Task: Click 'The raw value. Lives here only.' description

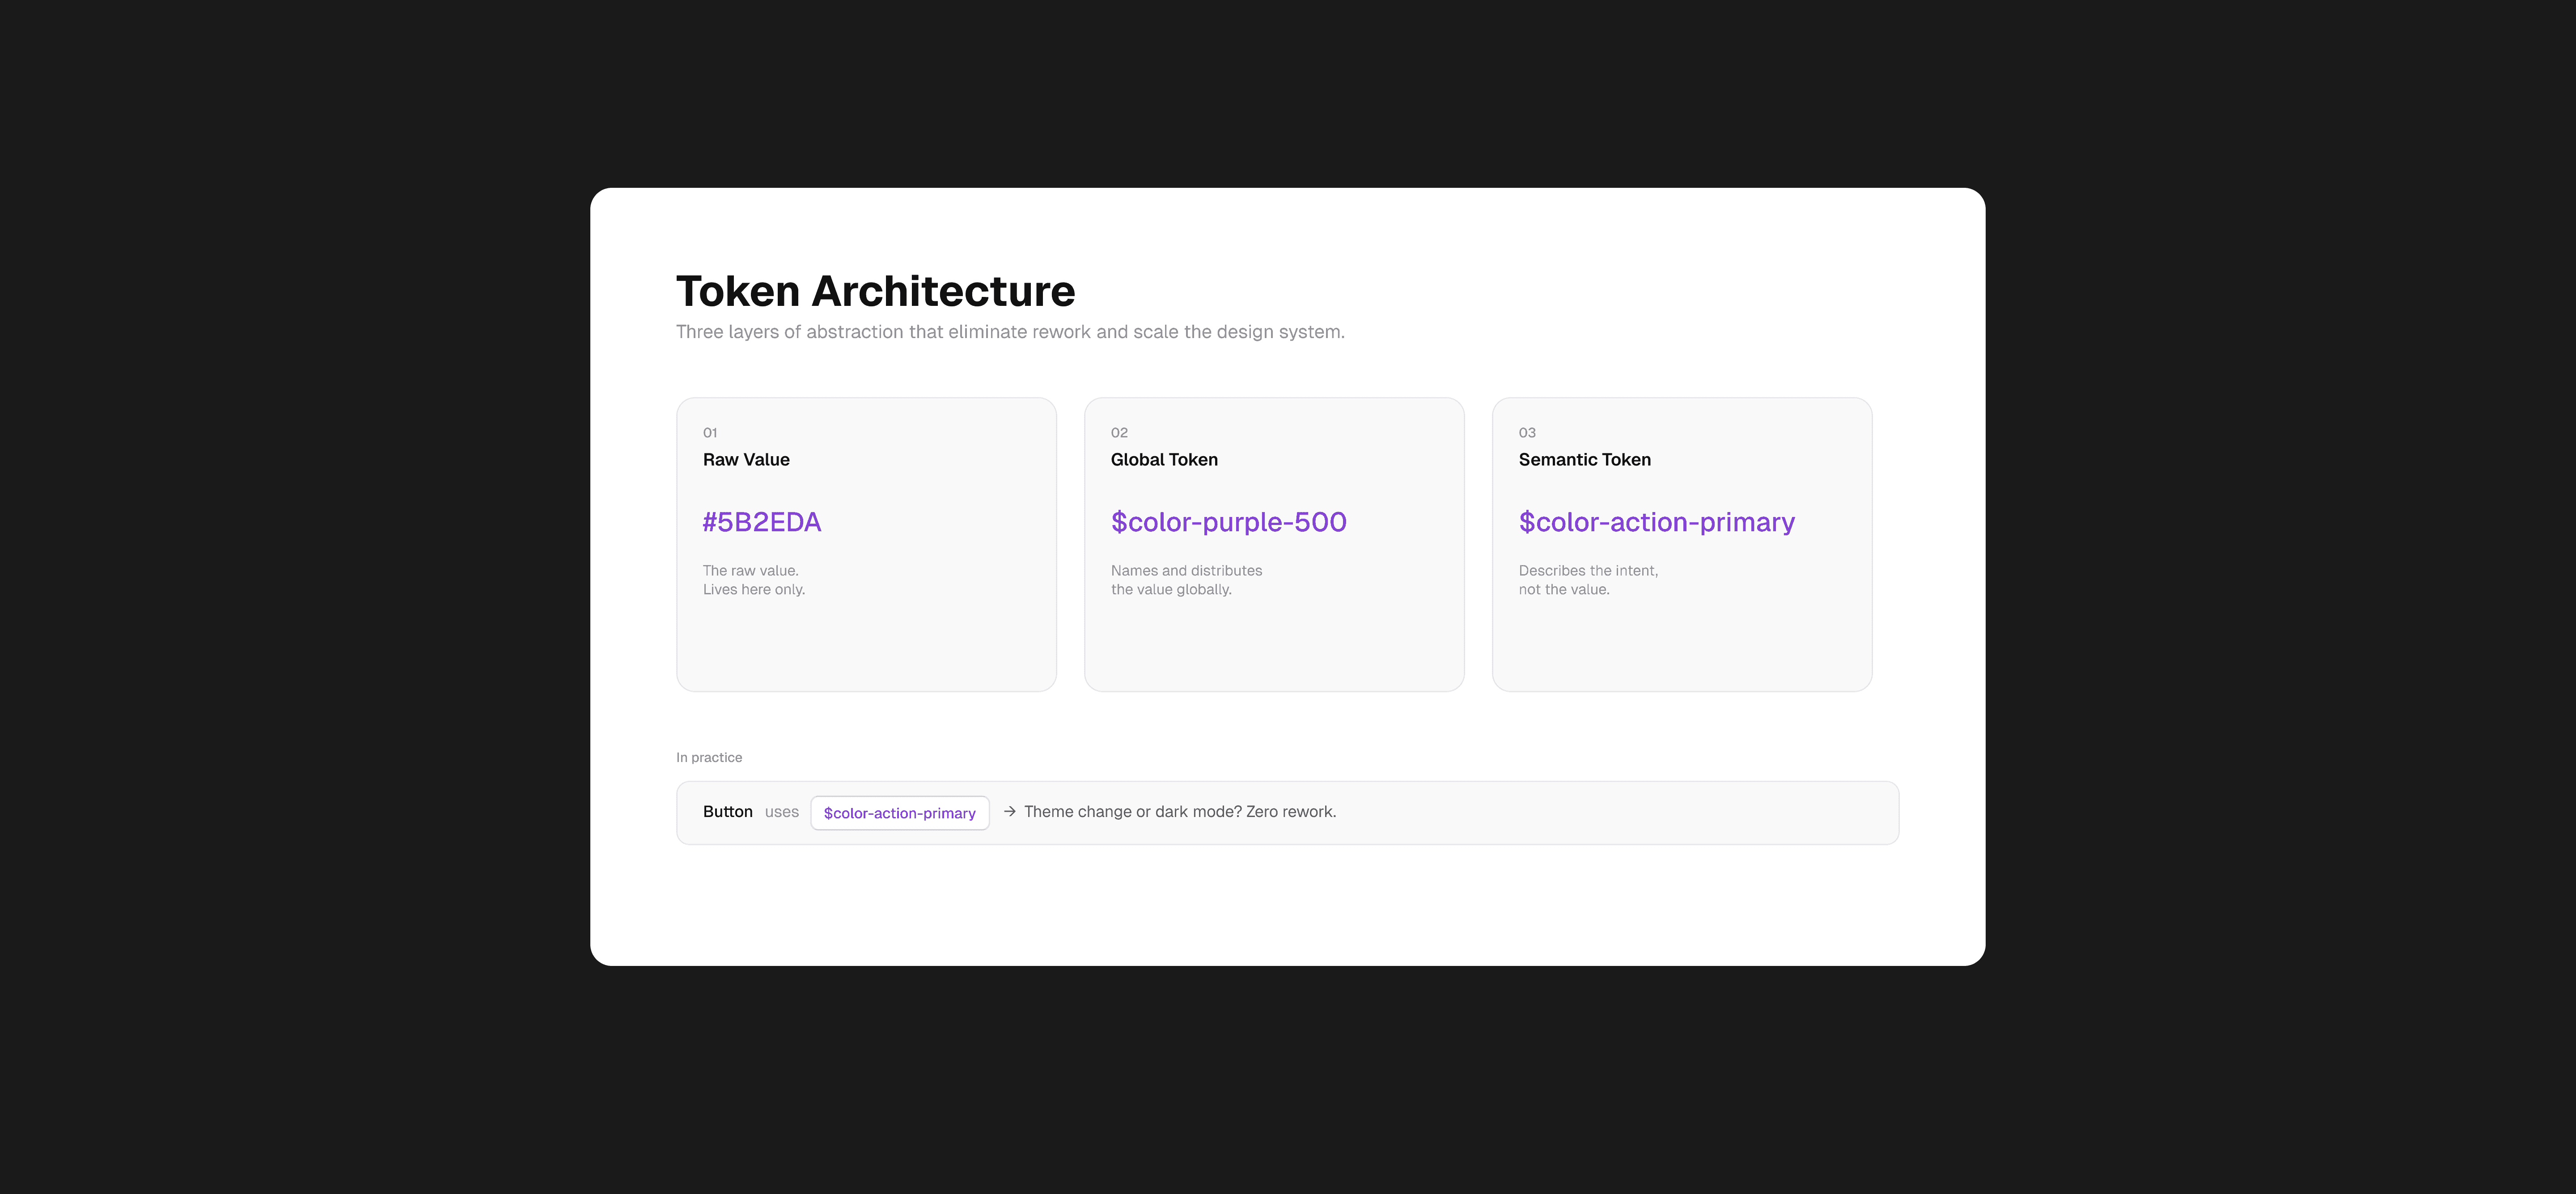Action: [753, 580]
